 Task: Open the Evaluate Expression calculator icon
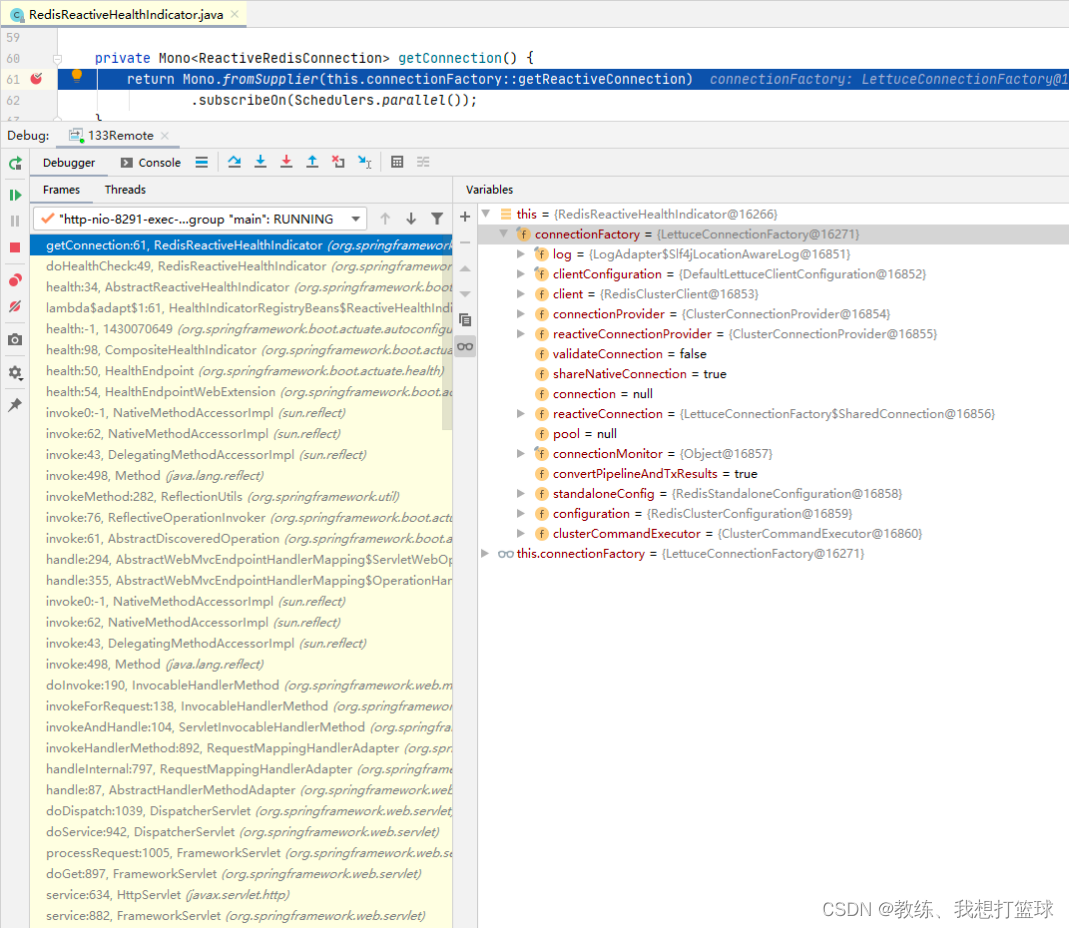click(396, 162)
